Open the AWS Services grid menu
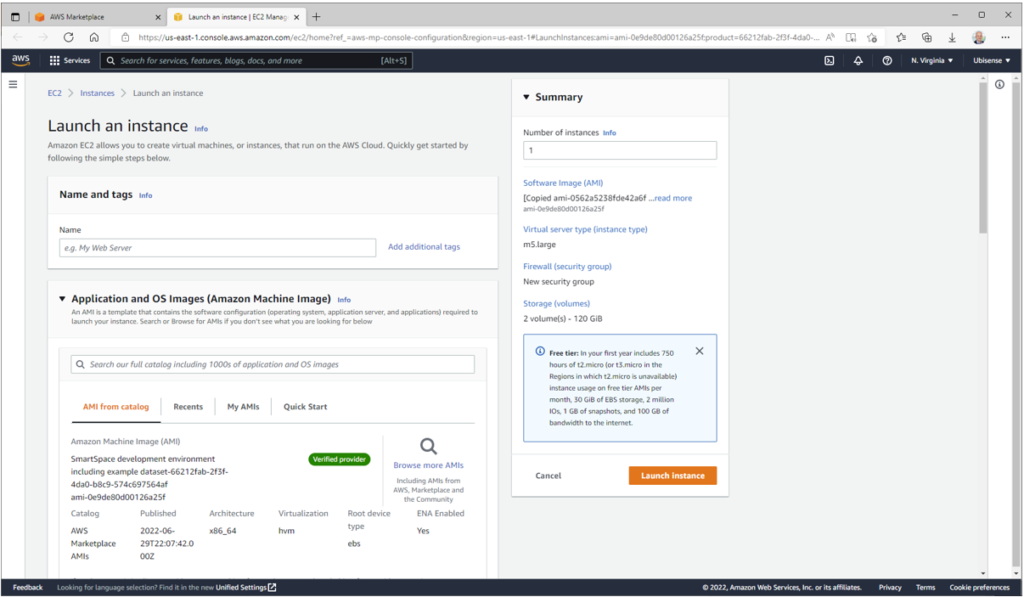The image size is (1024, 597). 70,60
